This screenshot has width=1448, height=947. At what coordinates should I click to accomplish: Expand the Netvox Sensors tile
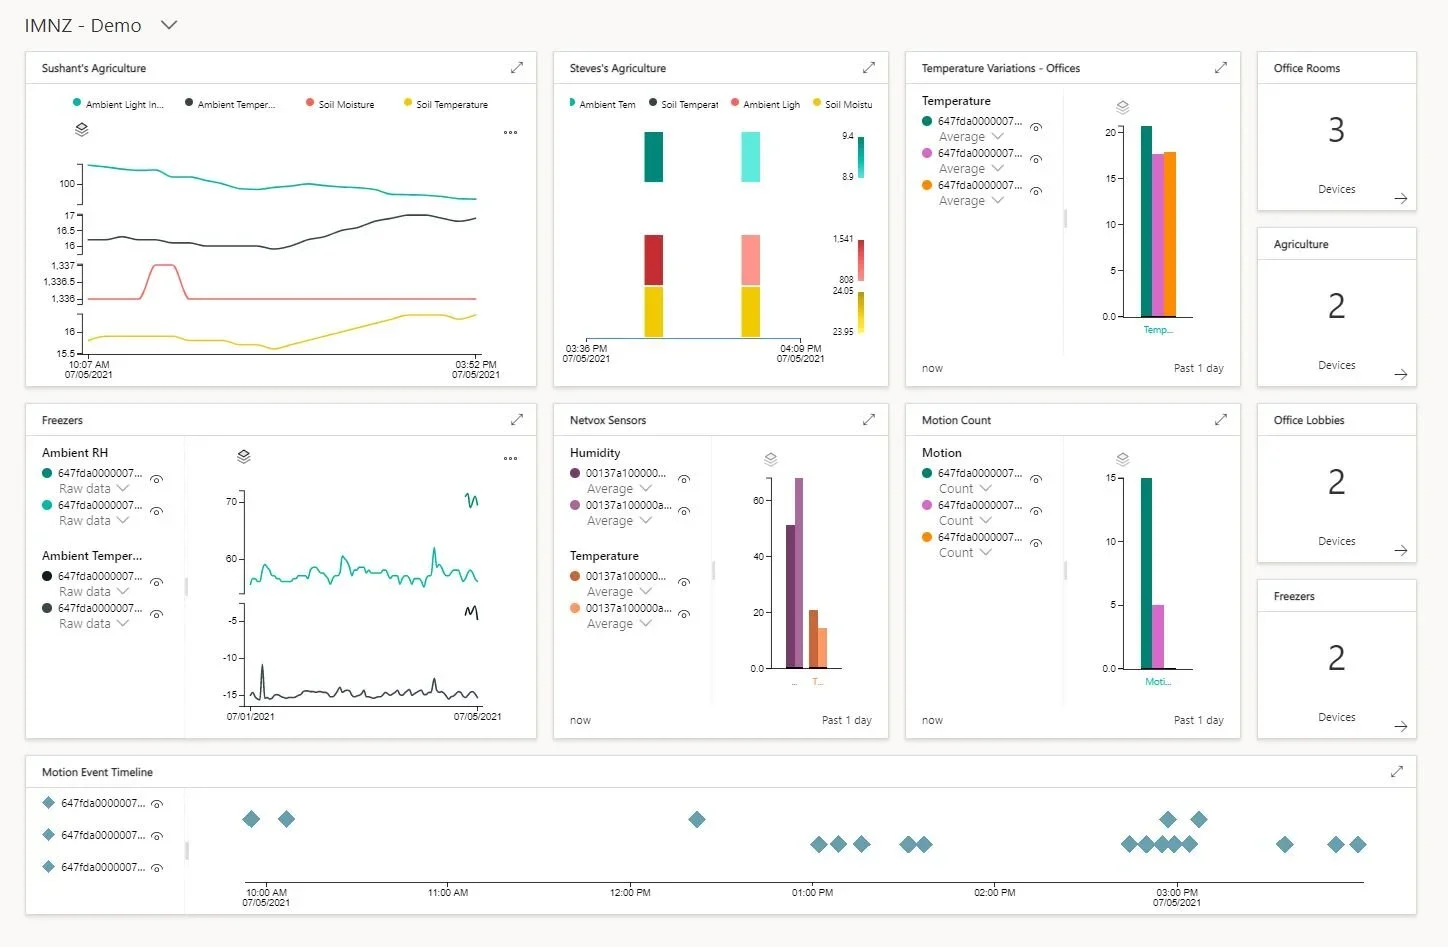pyautogui.click(x=869, y=420)
